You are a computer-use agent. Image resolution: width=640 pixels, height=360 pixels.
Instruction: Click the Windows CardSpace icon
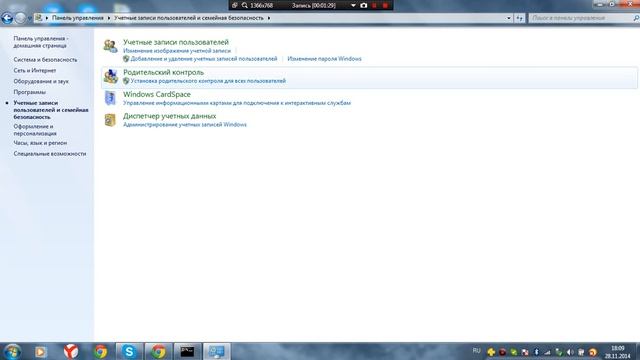(x=110, y=98)
